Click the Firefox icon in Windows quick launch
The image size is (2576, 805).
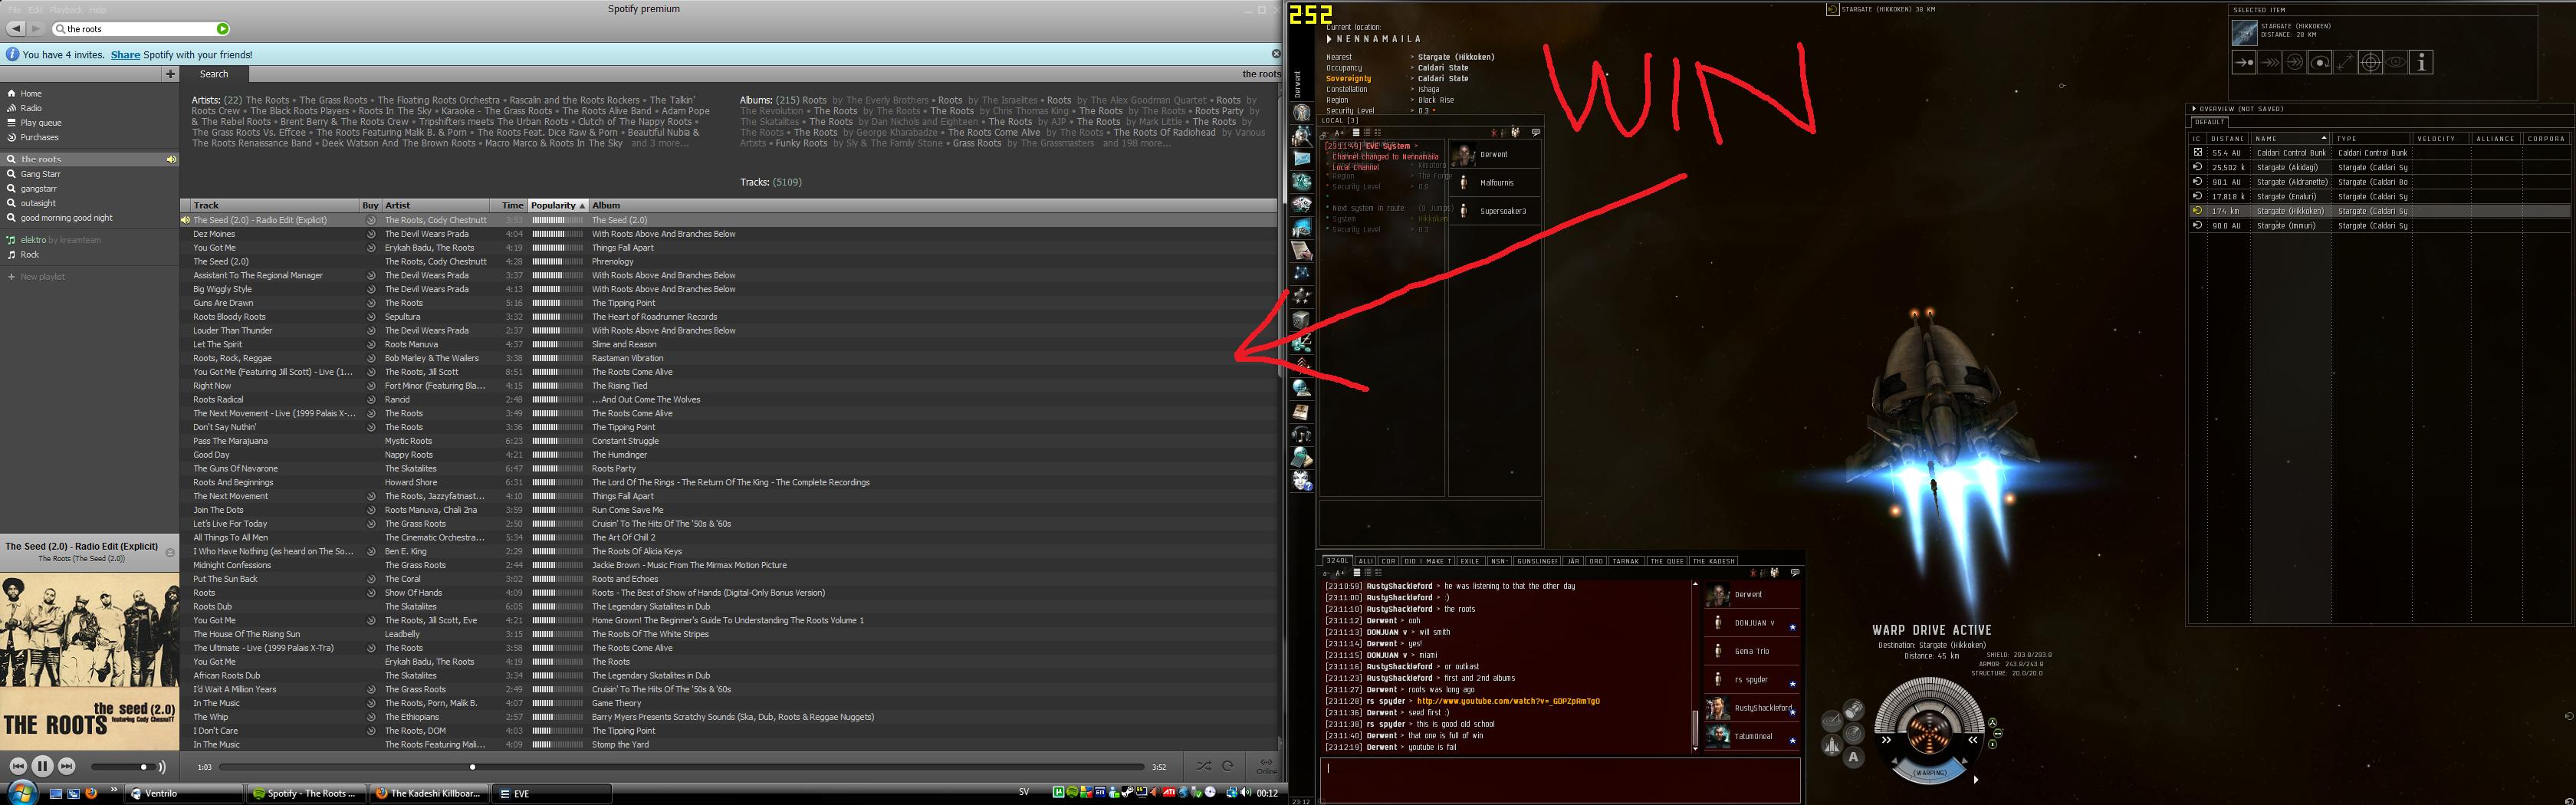click(91, 794)
